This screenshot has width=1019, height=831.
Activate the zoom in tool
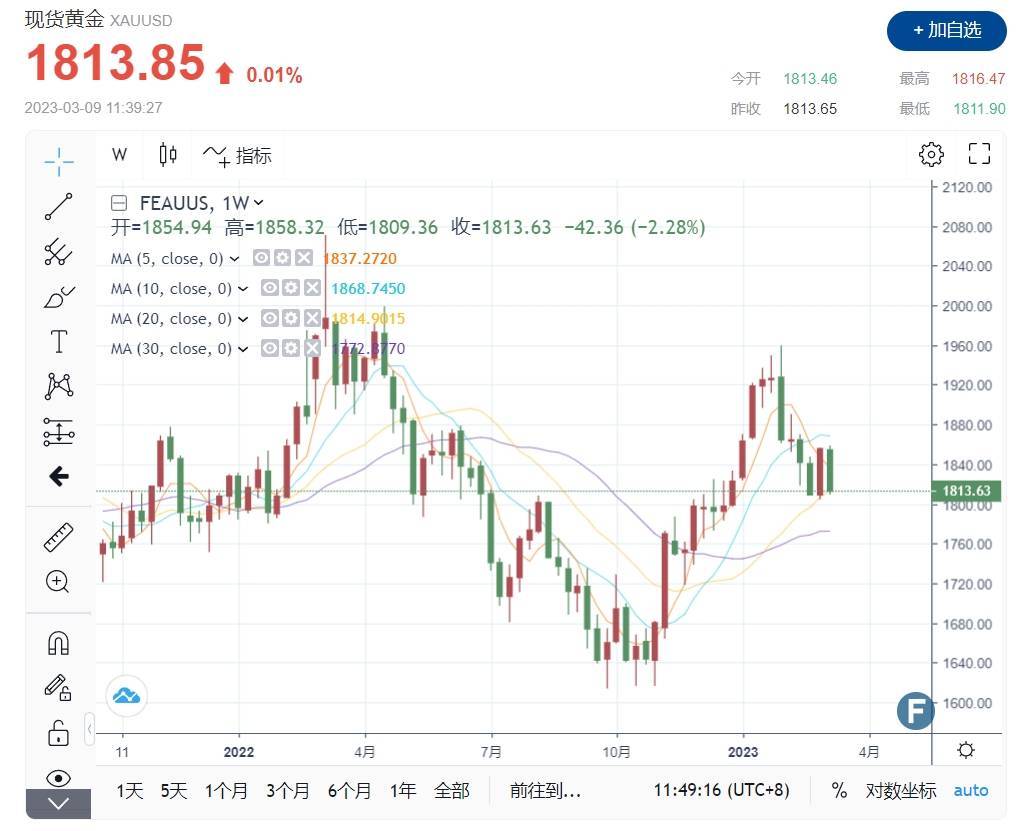tap(59, 582)
